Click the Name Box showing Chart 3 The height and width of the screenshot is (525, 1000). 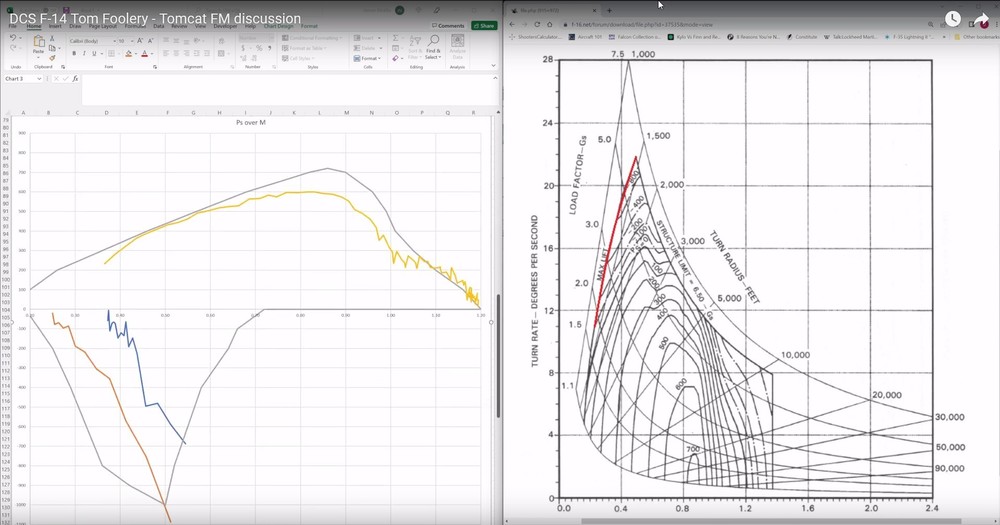coord(23,78)
